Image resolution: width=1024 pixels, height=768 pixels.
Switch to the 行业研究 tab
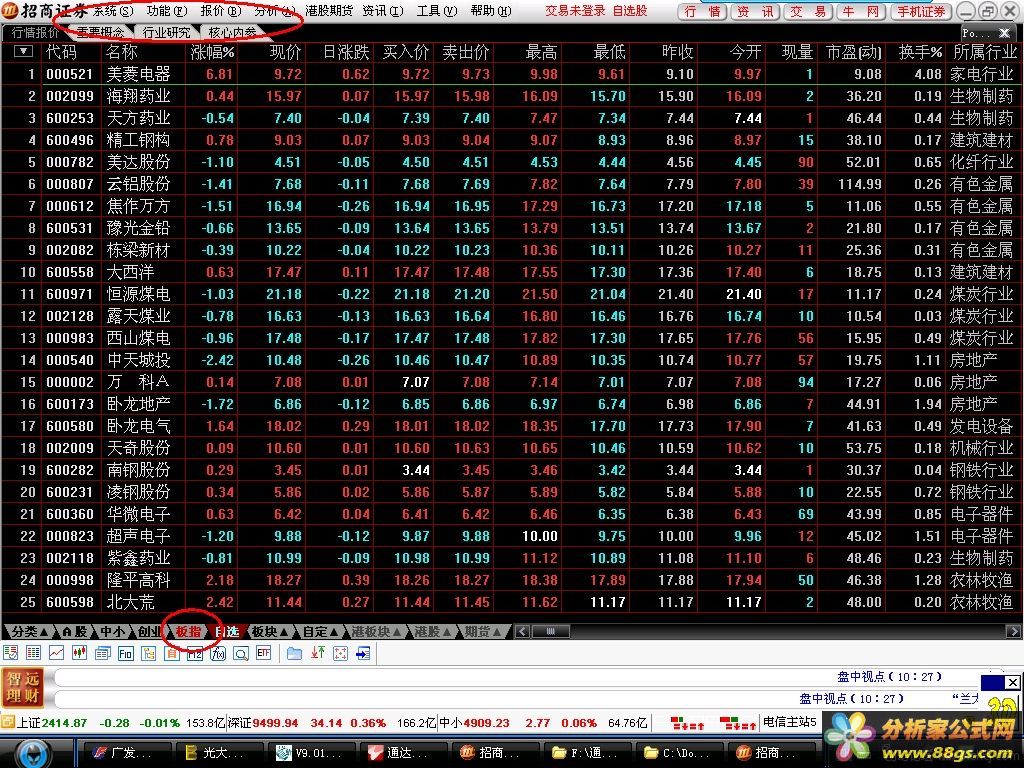(x=167, y=32)
